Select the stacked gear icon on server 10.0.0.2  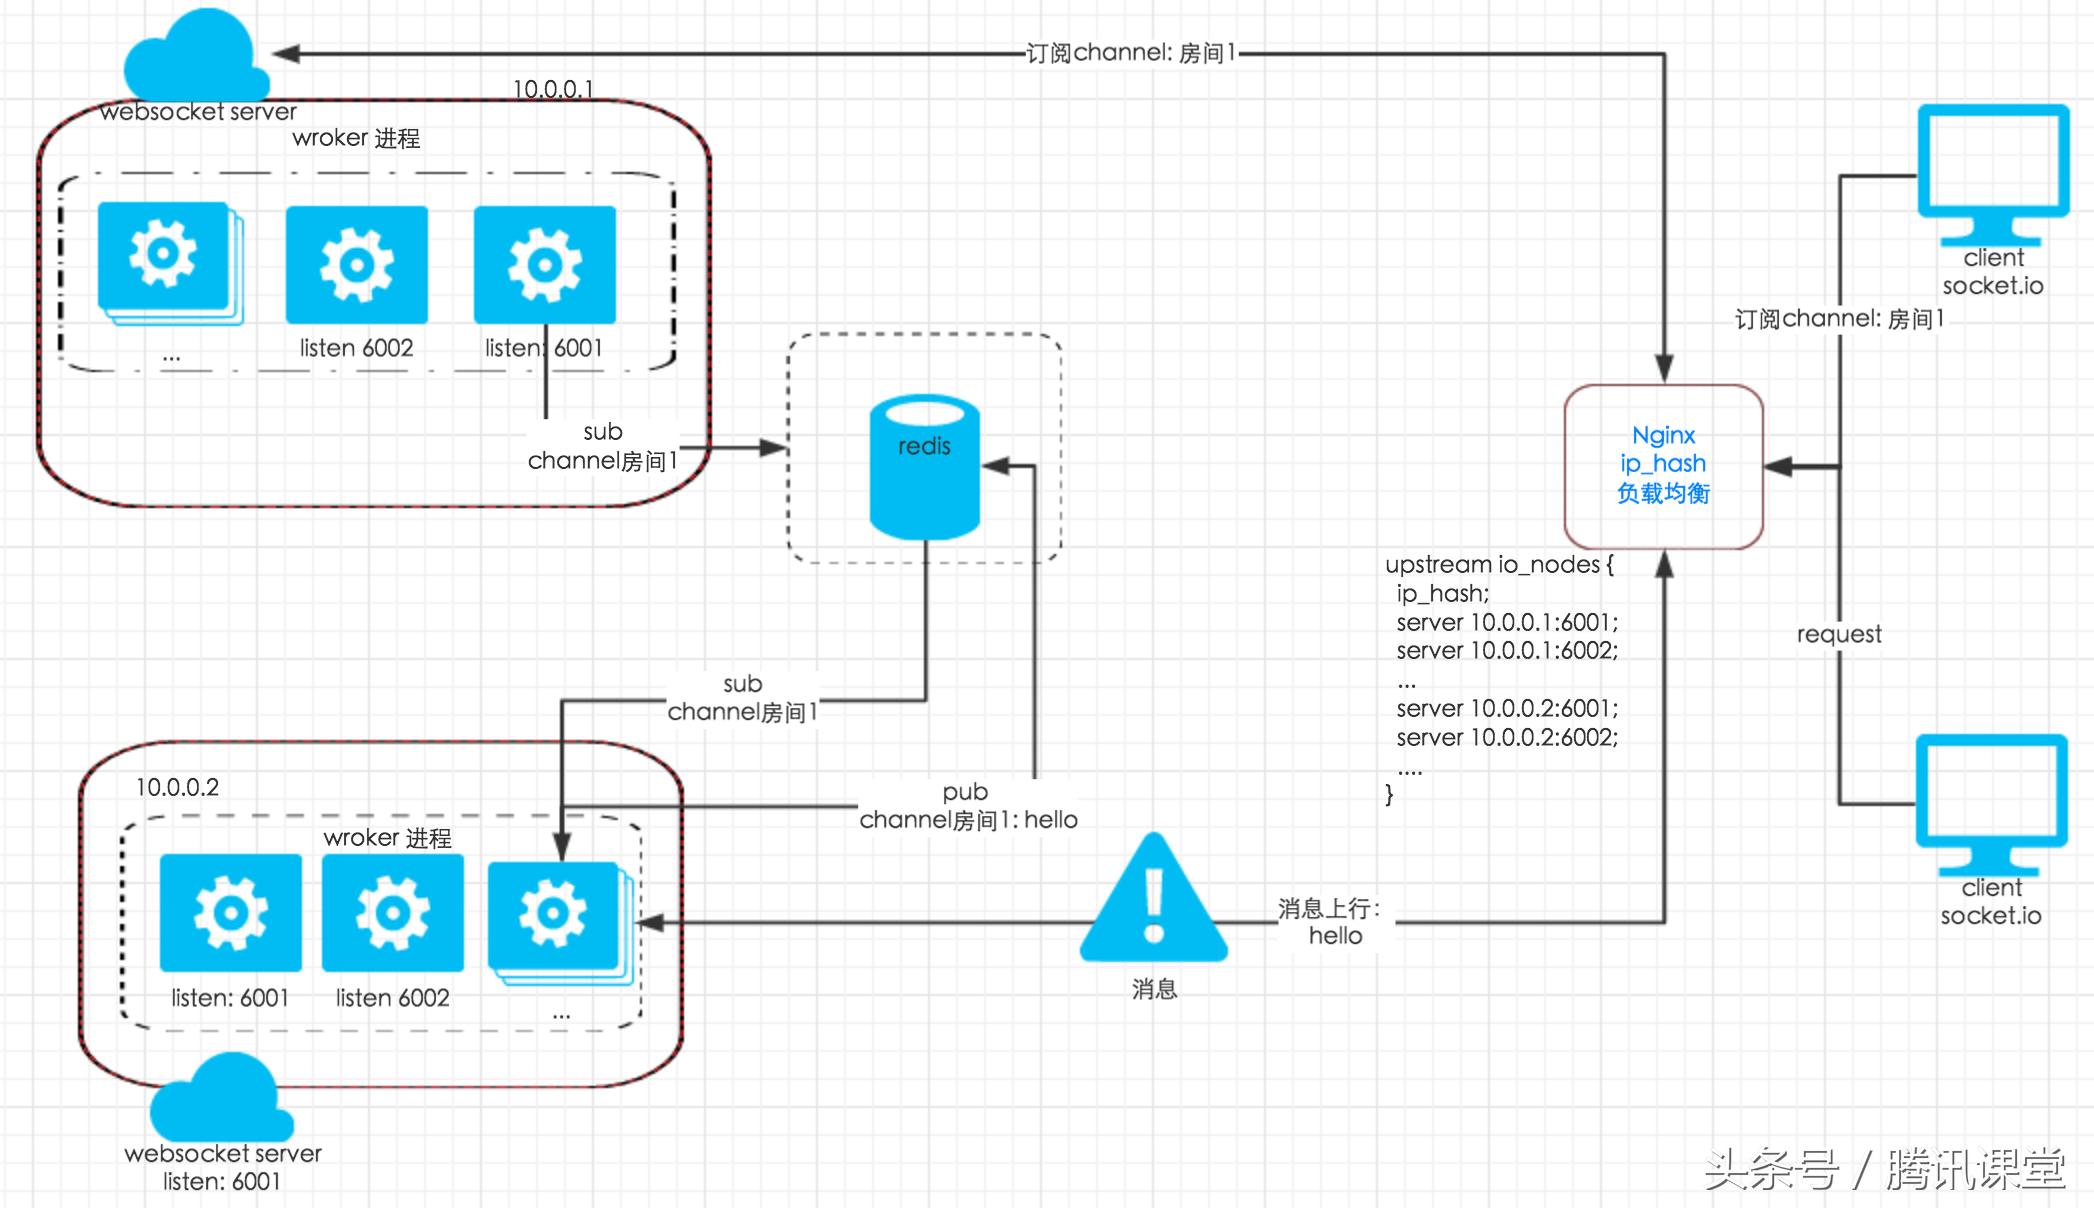556,913
